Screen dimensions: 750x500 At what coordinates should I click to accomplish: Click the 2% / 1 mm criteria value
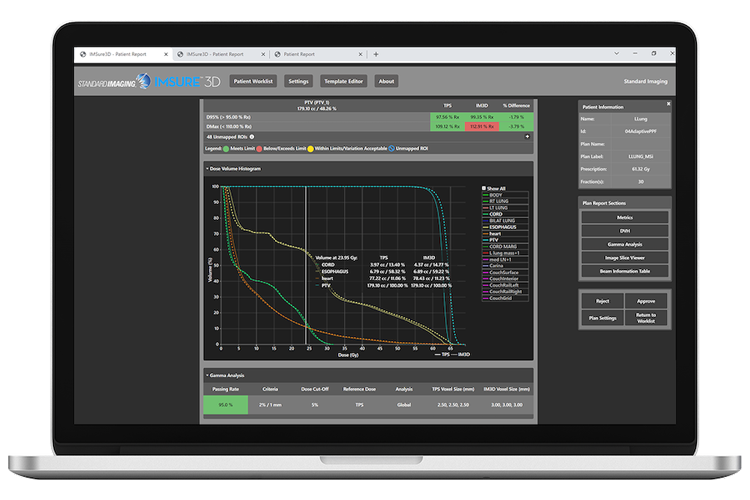[270, 405]
